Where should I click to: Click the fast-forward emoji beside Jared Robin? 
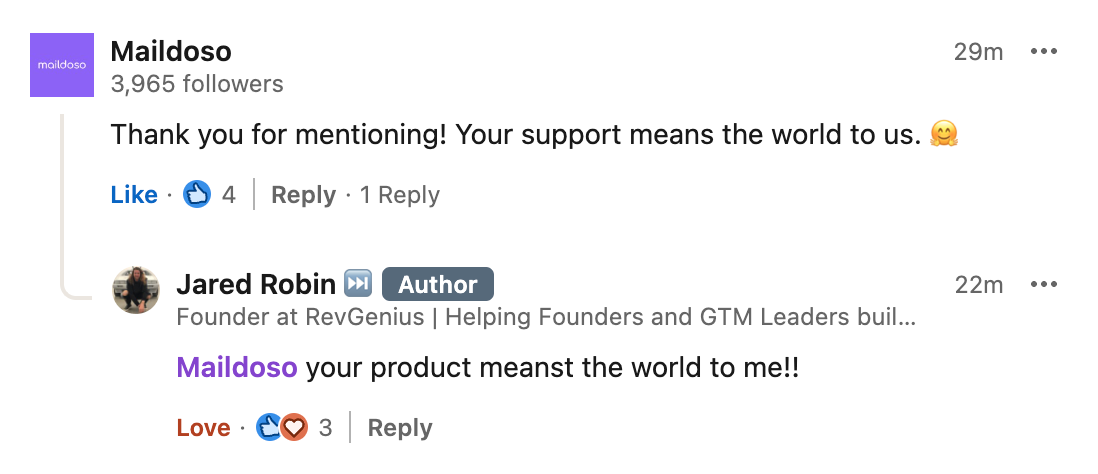(x=358, y=283)
